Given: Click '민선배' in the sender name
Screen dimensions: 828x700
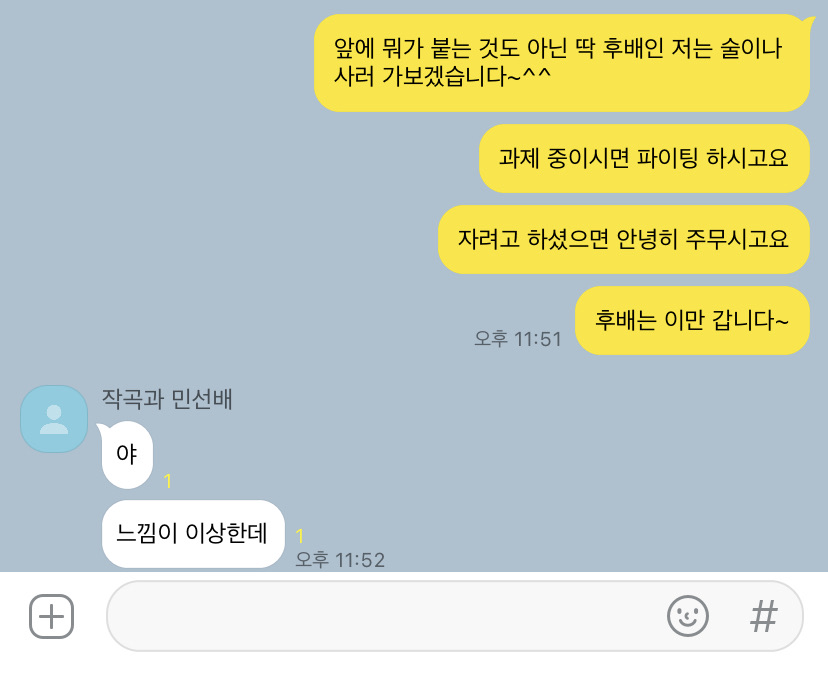Looking at the screenshot, I should click(x=202, y=399).
